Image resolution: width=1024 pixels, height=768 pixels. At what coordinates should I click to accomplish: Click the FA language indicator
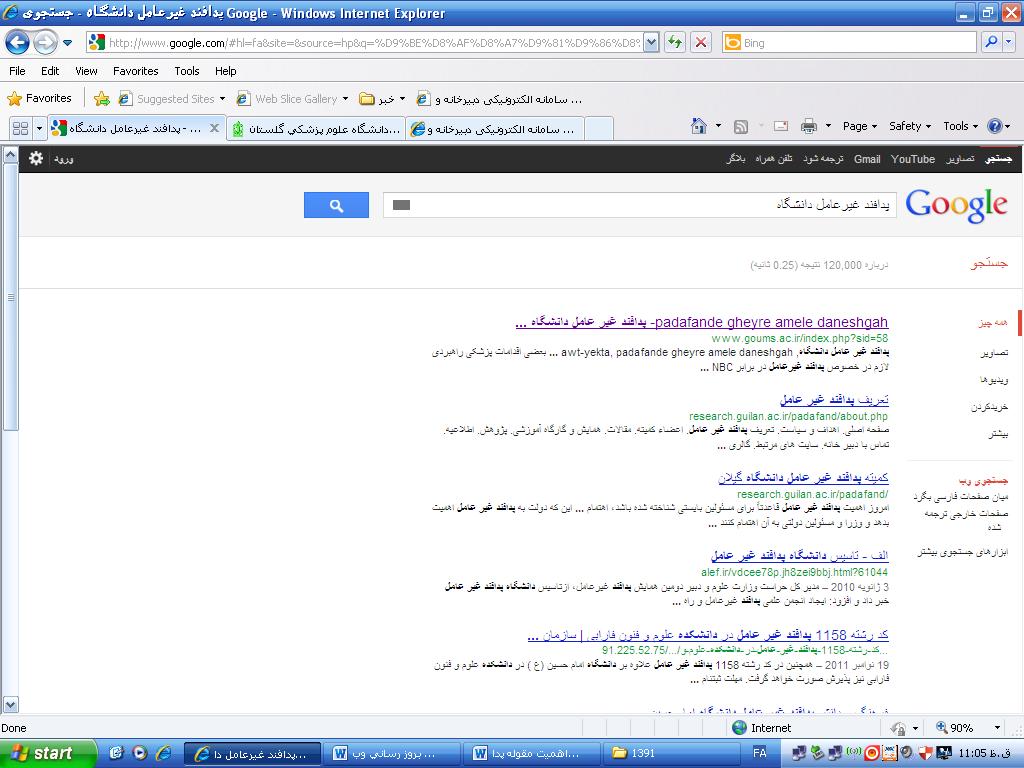[760, 754]
